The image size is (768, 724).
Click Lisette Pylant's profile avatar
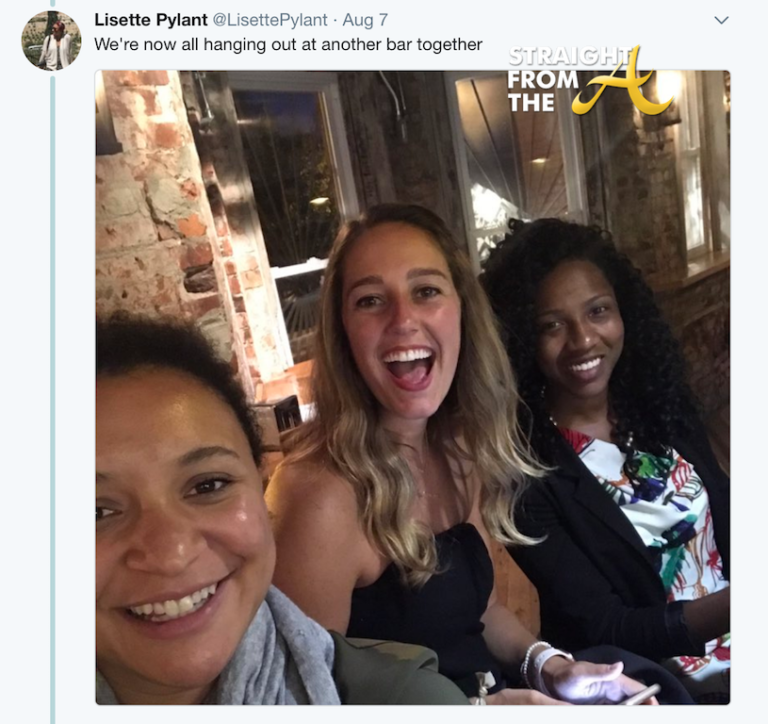pos(51,40)
